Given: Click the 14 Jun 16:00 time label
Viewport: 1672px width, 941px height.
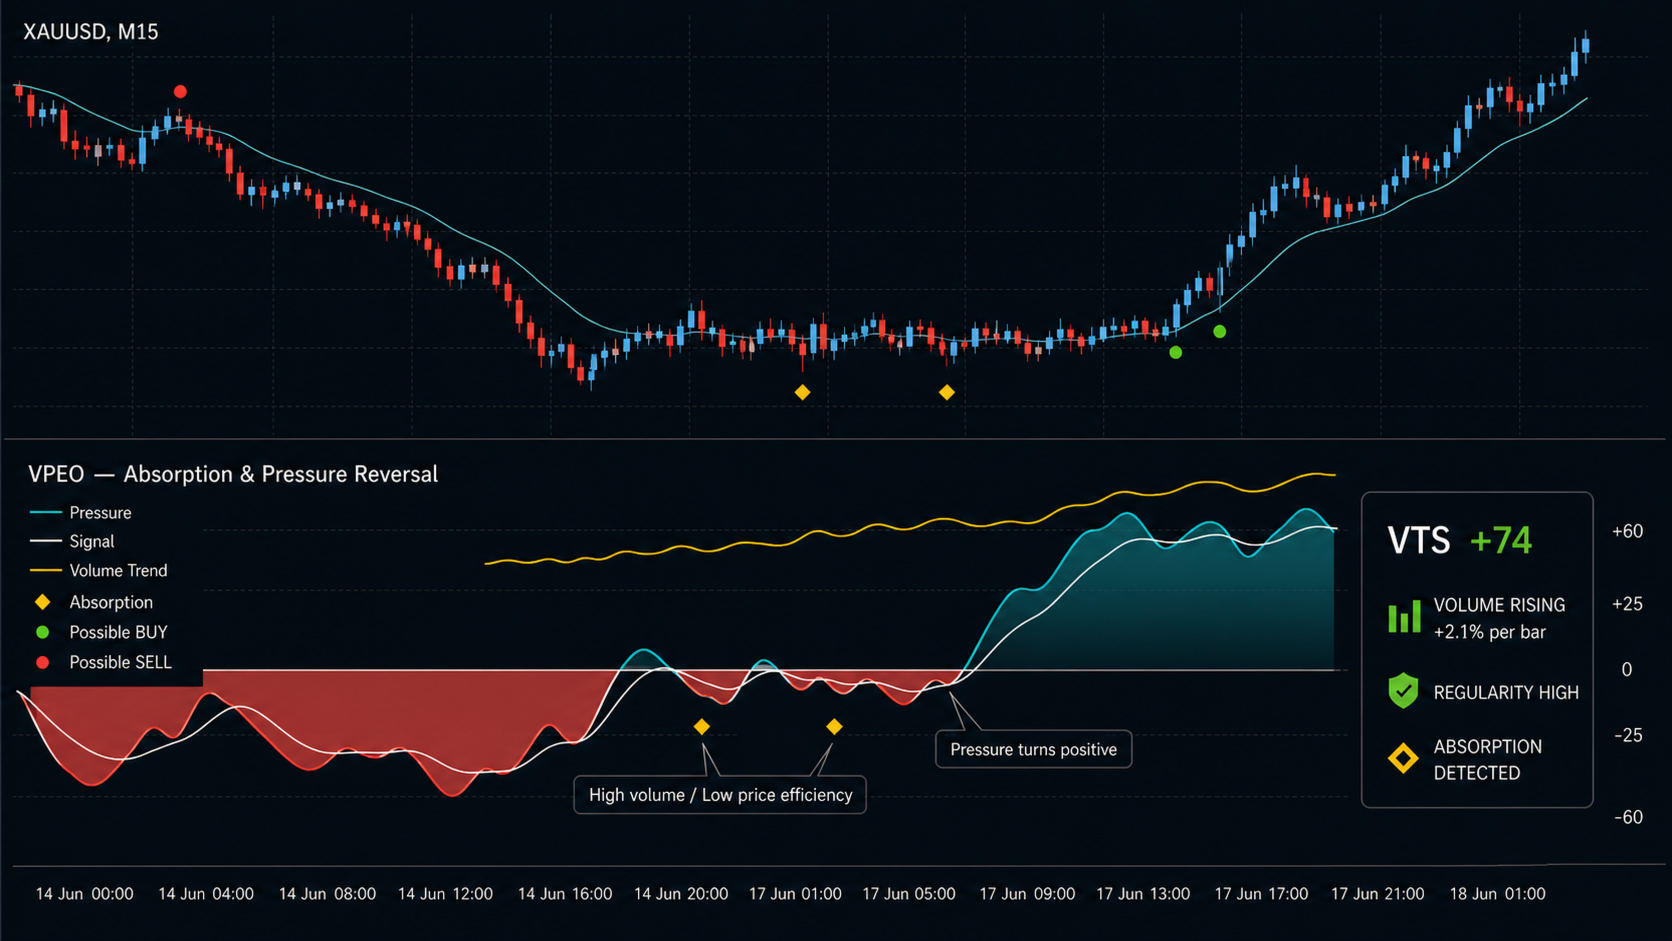Looking at the screenshot, I should click(x=565, y=894).
